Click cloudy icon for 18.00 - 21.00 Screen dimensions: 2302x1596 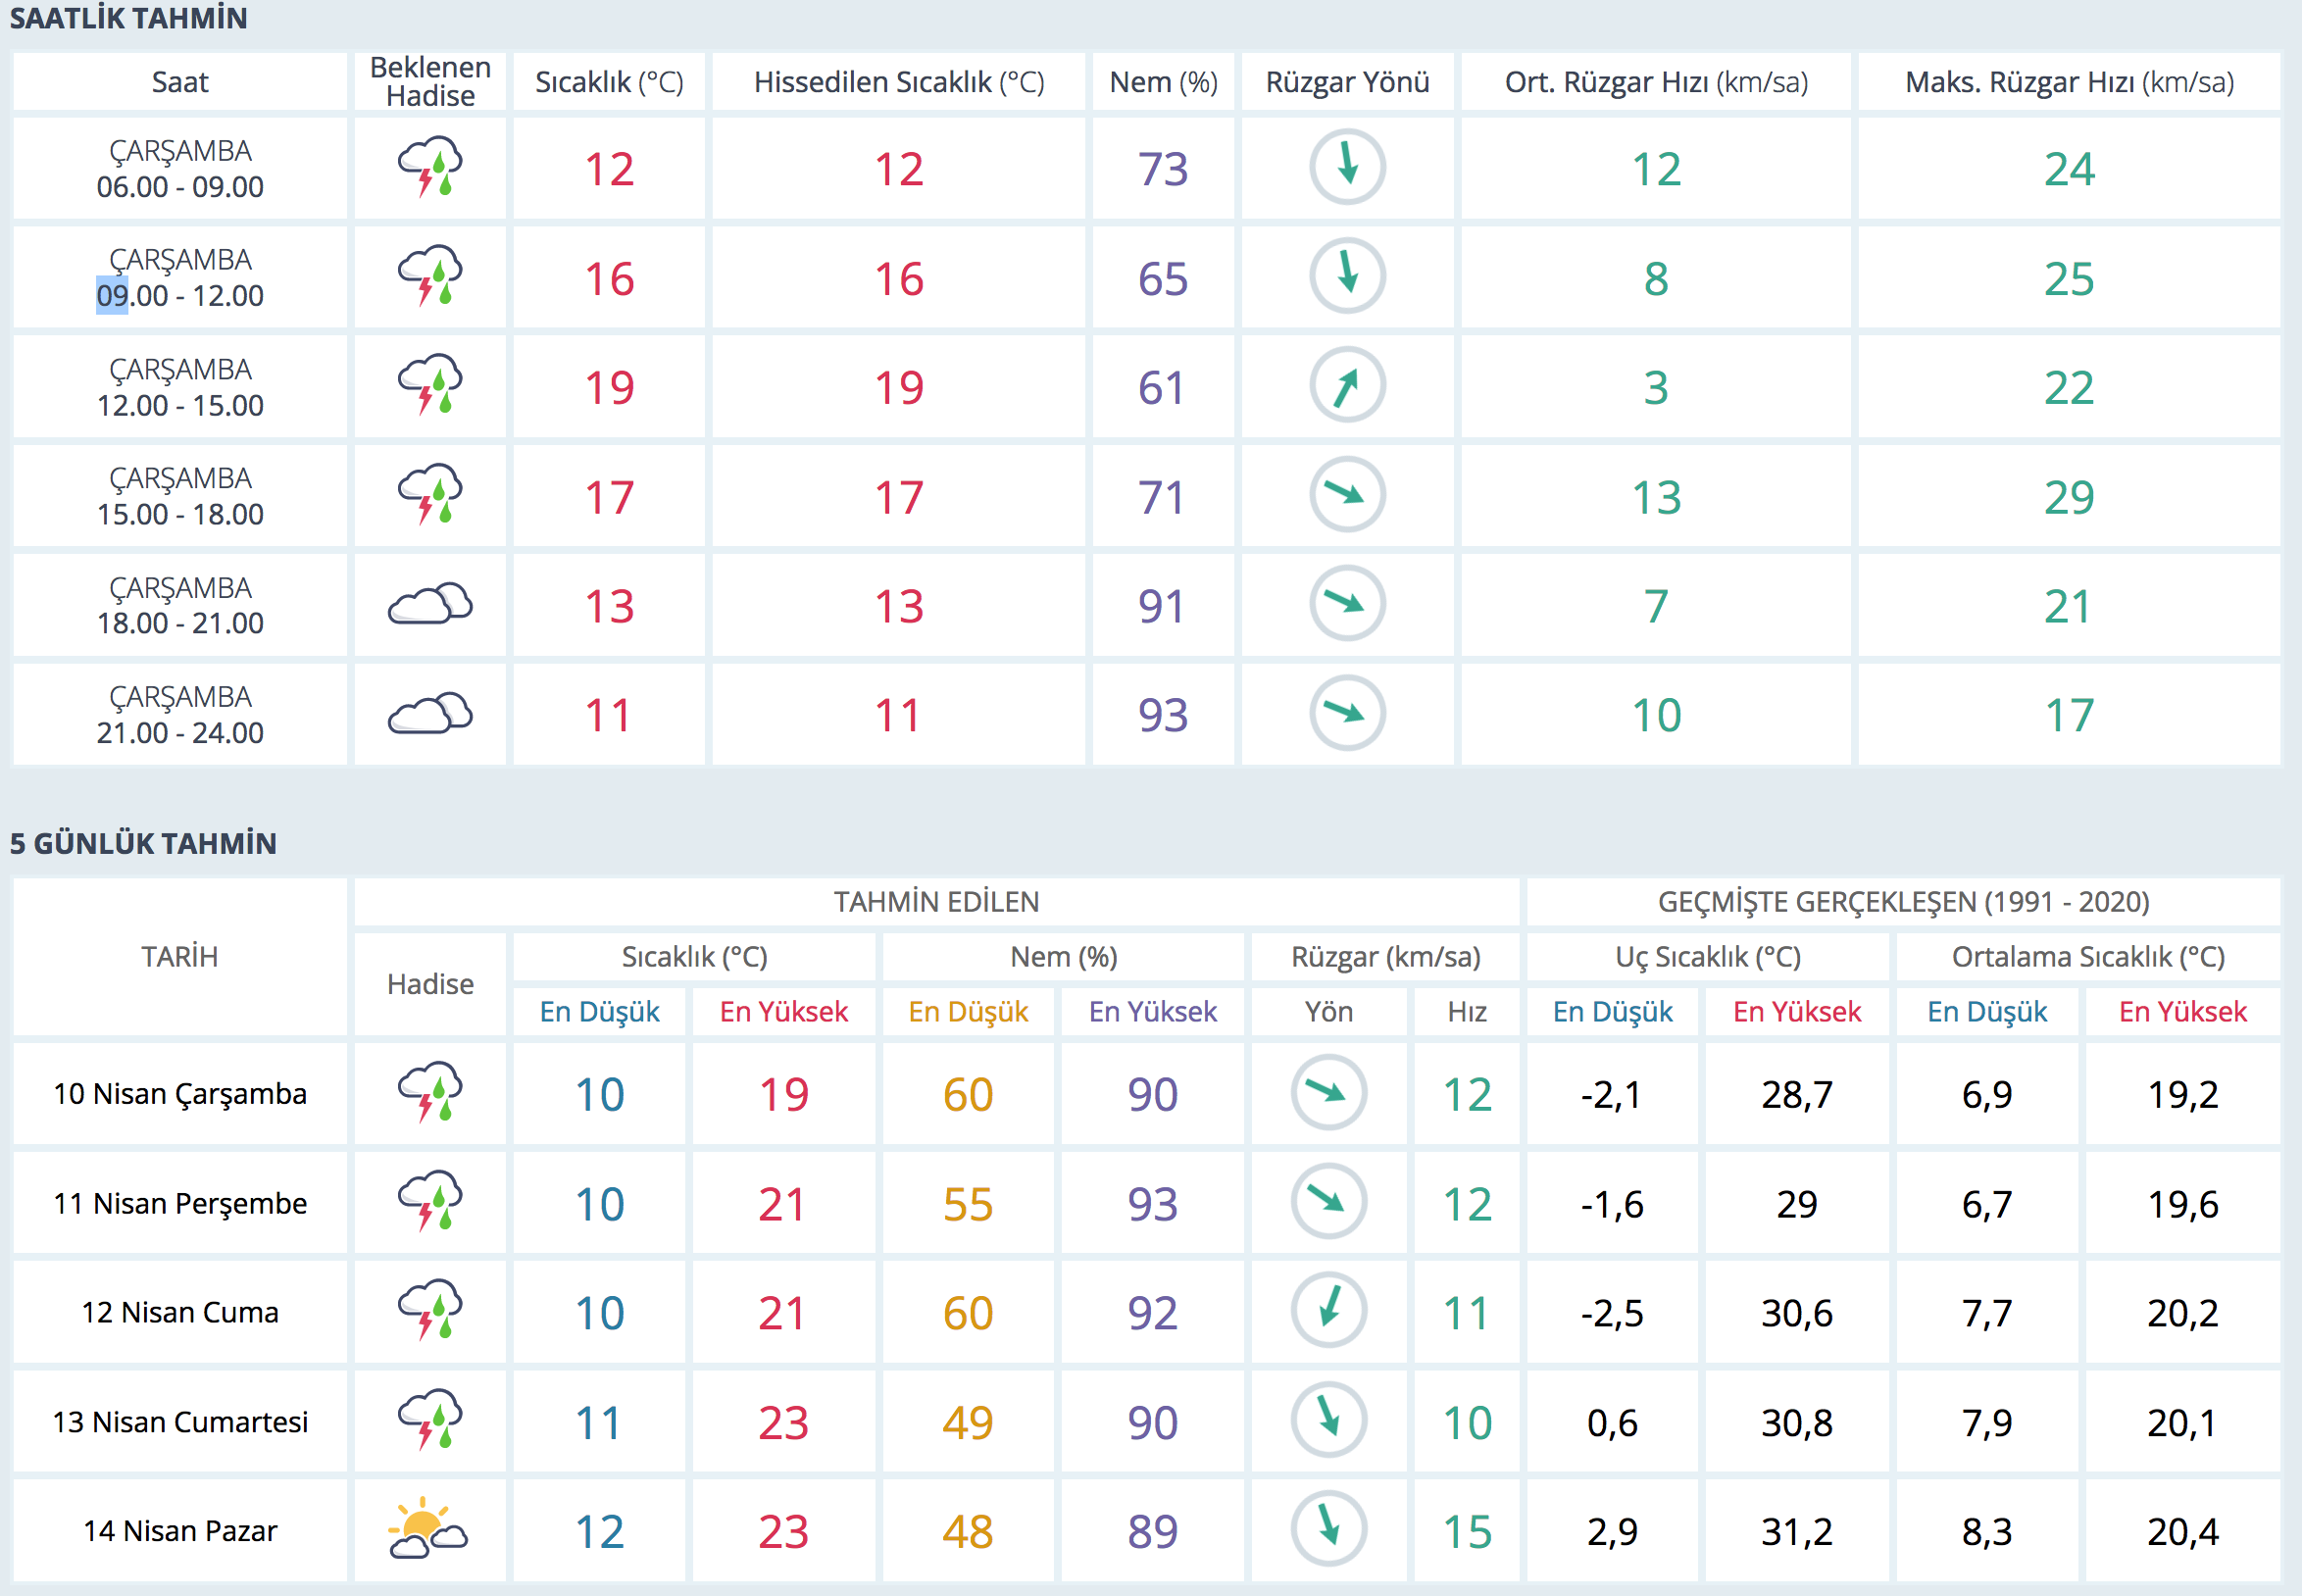click(x=430, y=605)
